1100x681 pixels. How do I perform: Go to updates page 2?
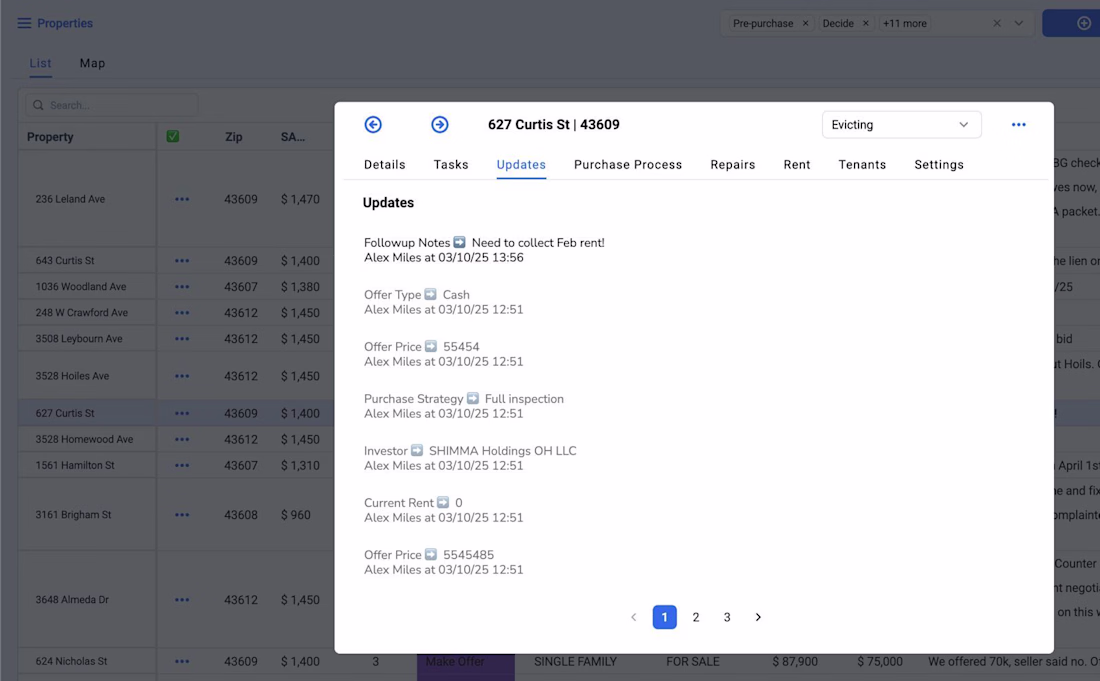pyautogui.click(x=696, y=617)
